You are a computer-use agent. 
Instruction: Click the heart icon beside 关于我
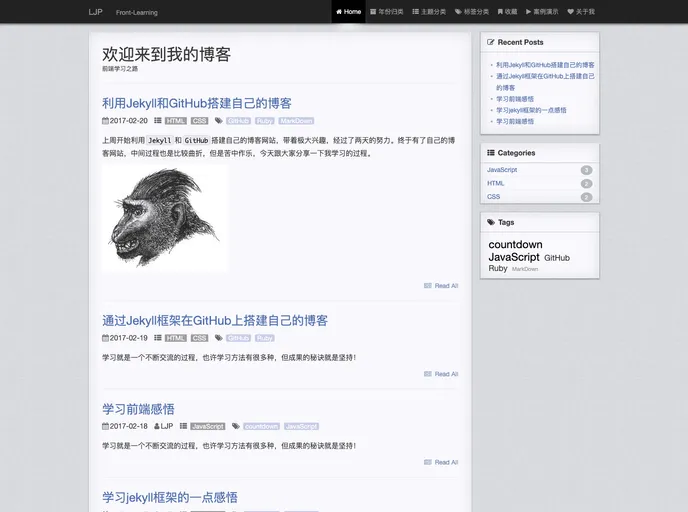tap(571, 12)
